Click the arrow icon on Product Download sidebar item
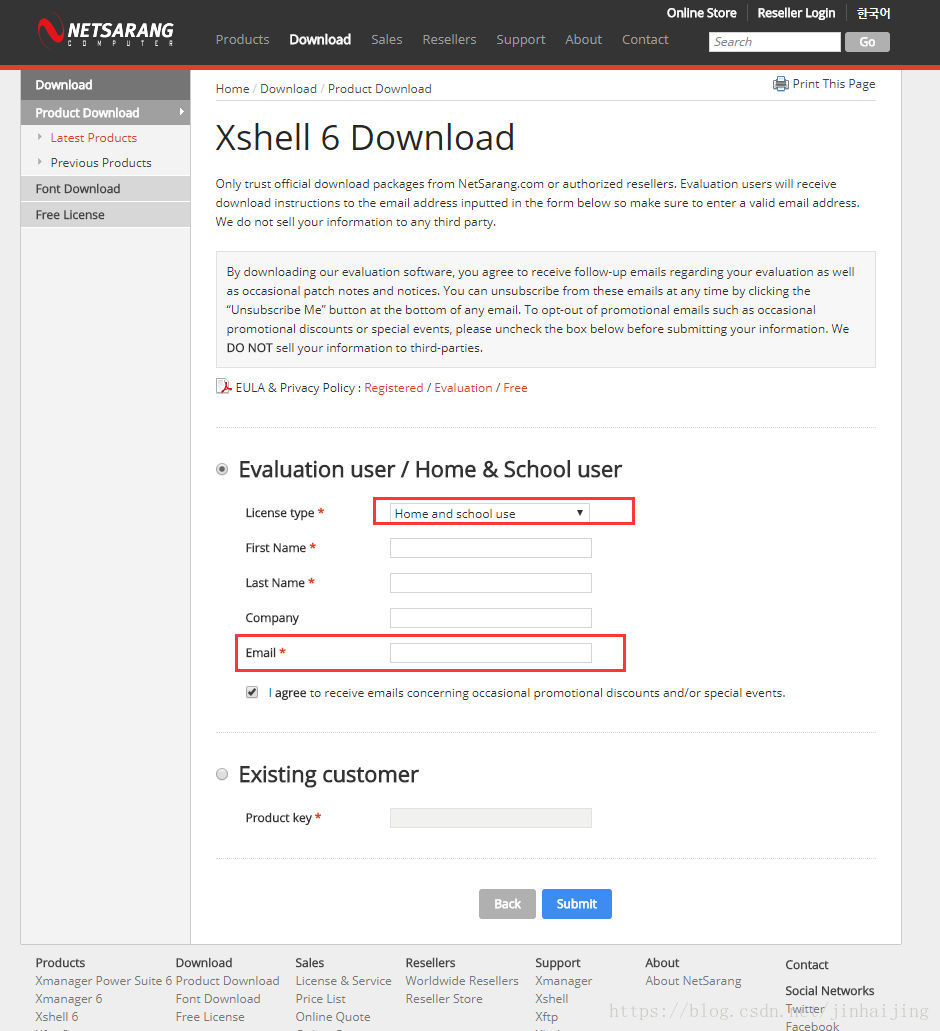 pyautogui.click(x=181, y=112)
